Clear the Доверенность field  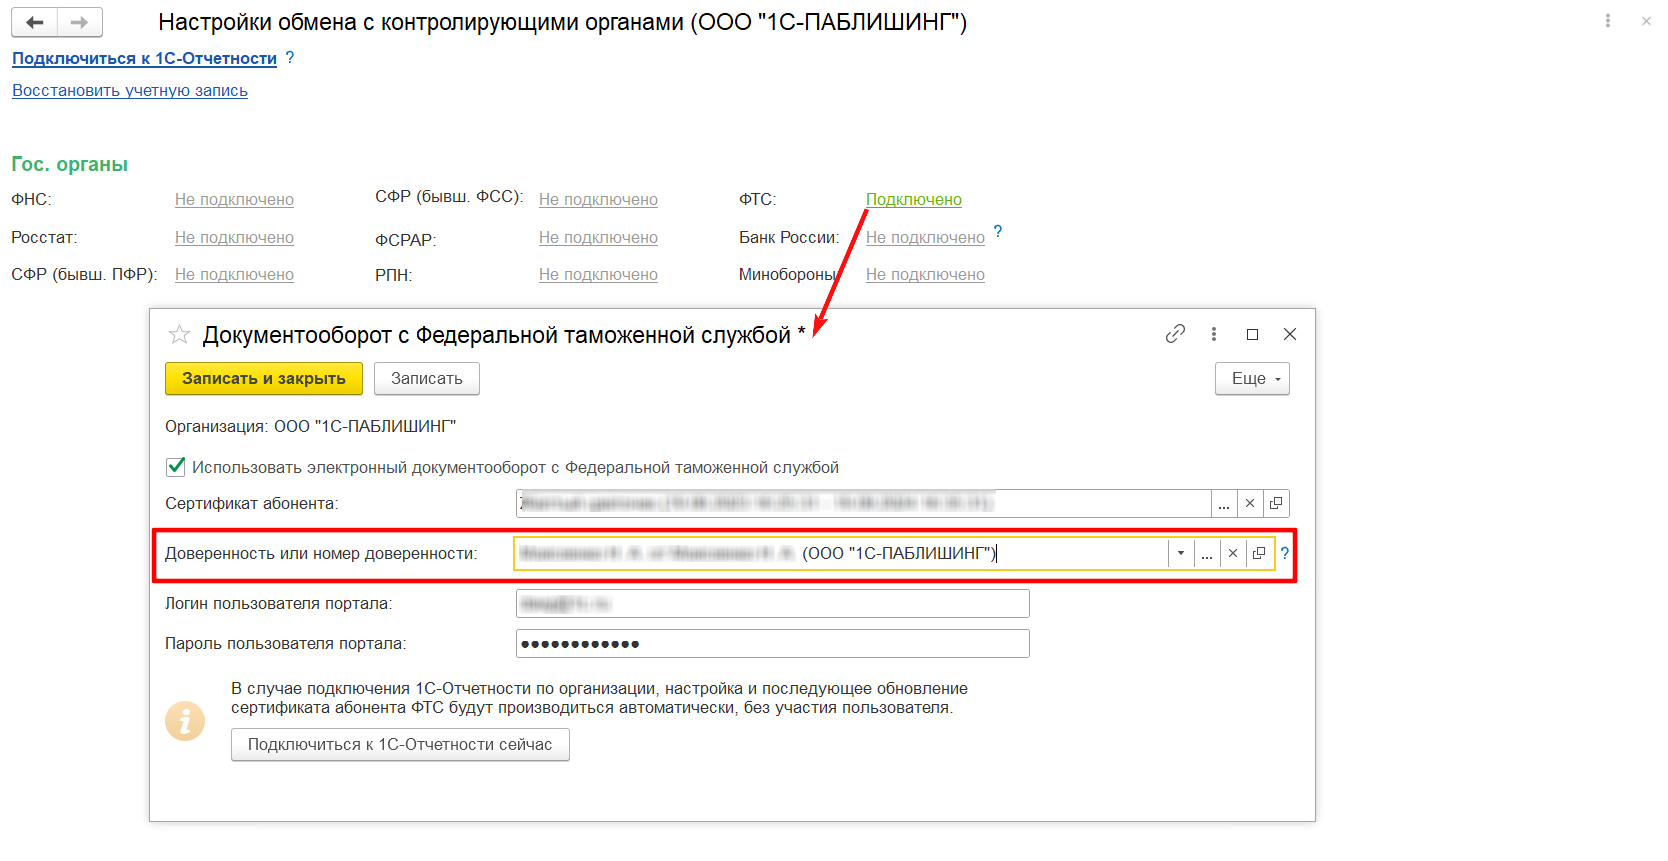1233,553
